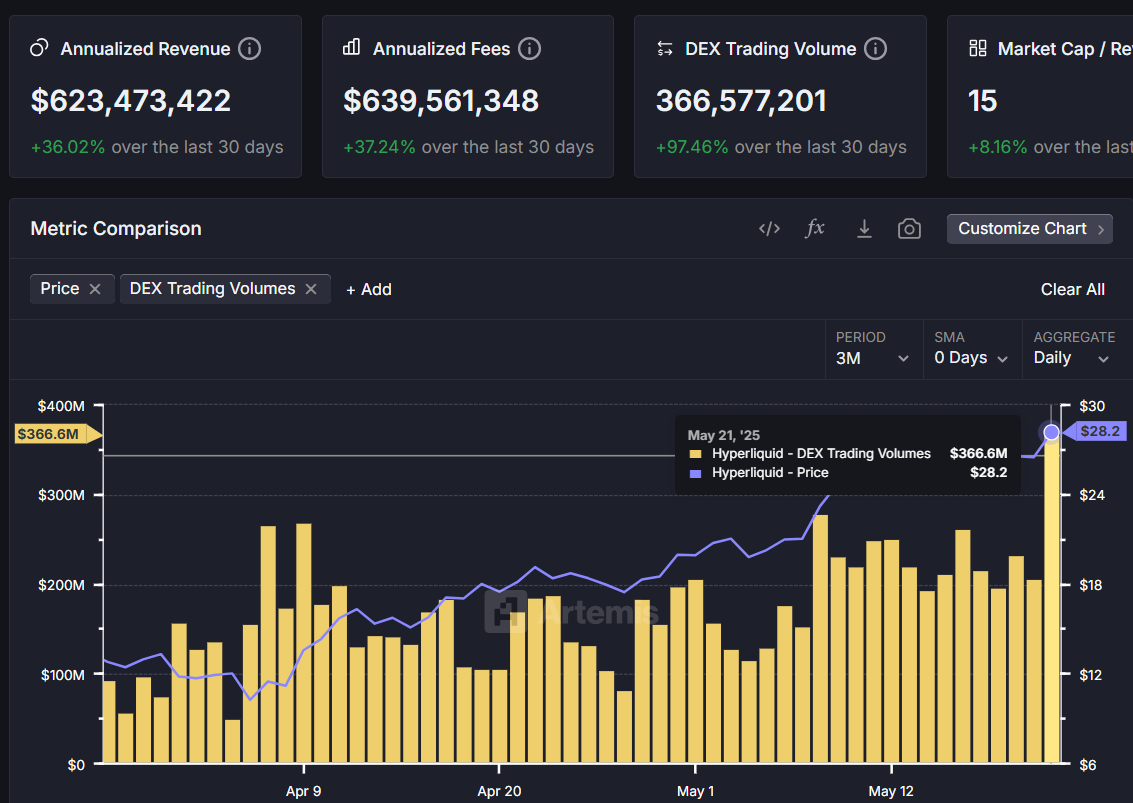The height and width of the screenshot is (803, 1133).
Task: Click the $12 right axis label
Action: [x=1091, y=675]
